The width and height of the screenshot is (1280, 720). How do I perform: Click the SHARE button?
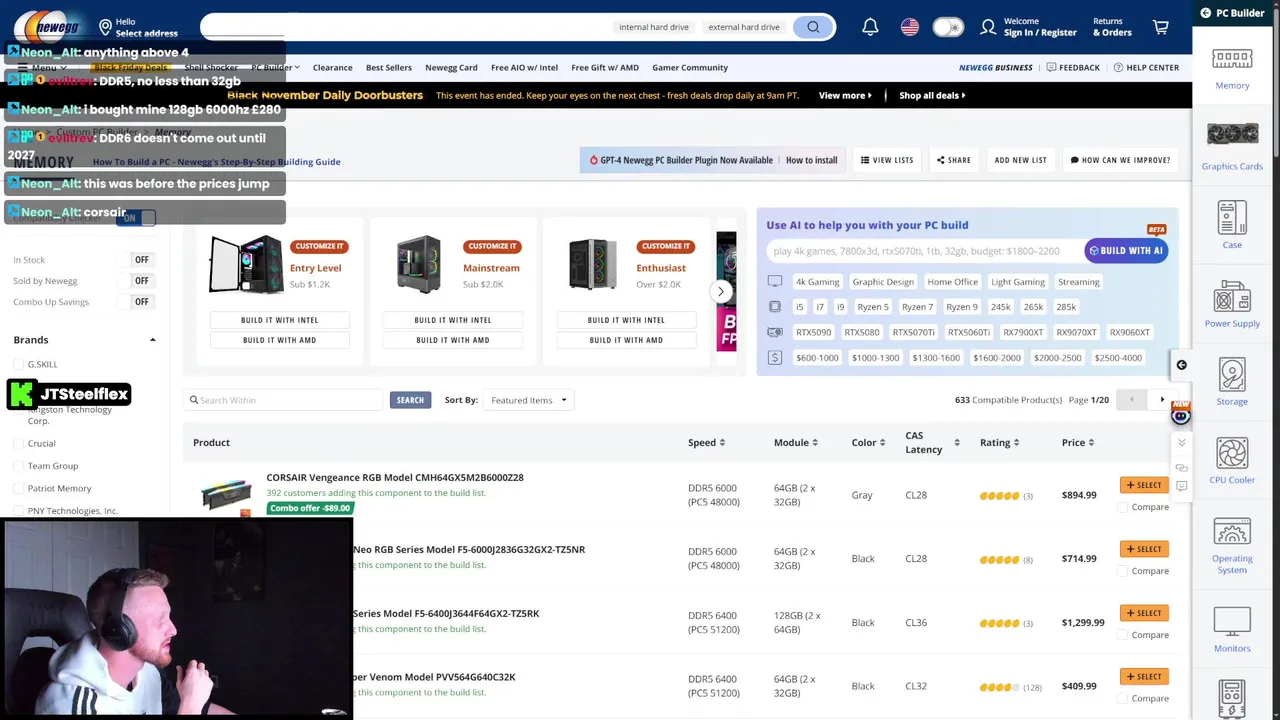point(954,160)
